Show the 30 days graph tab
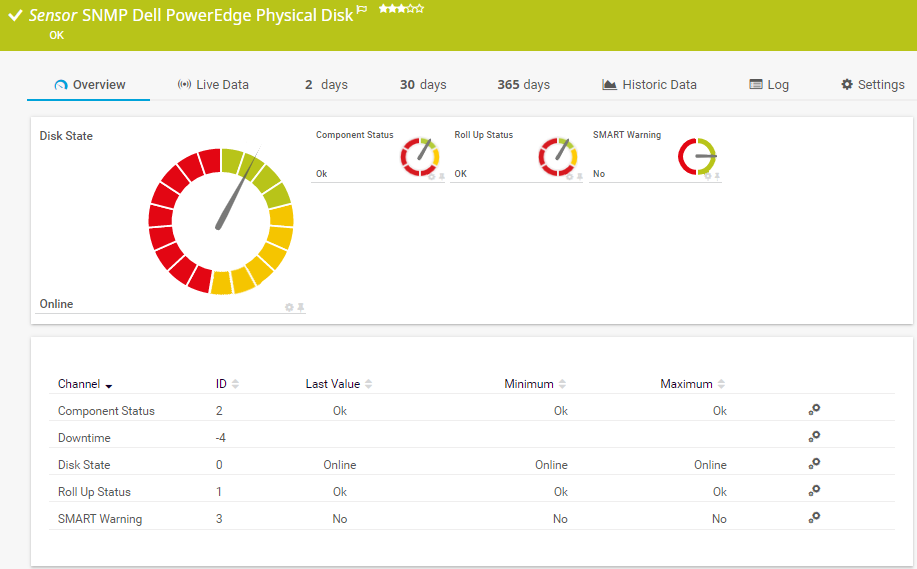 [x=423, y=85]
